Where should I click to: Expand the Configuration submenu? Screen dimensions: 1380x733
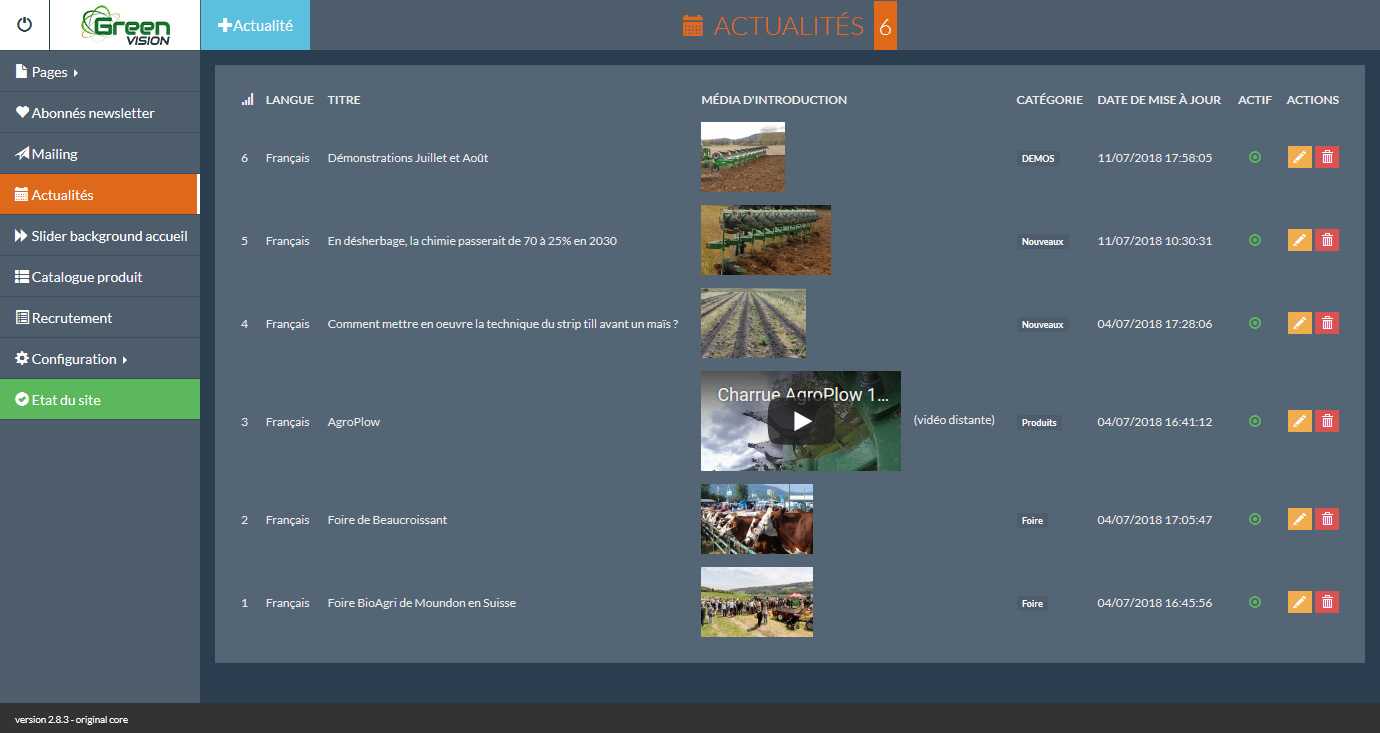click(100, 359)
